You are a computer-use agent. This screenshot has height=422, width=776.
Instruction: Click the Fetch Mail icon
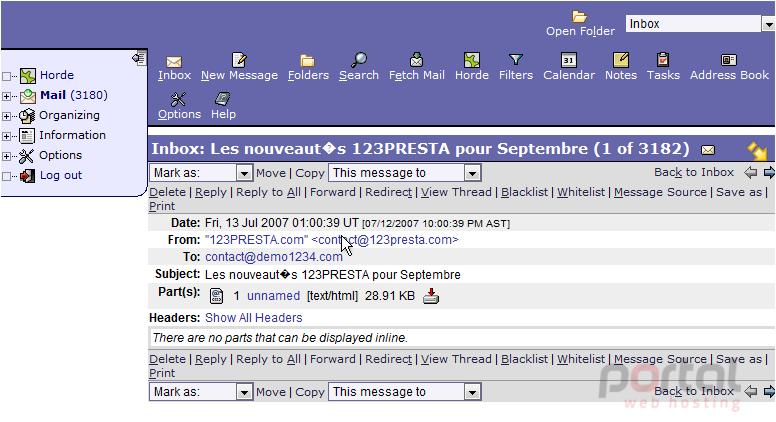[416, 60]
